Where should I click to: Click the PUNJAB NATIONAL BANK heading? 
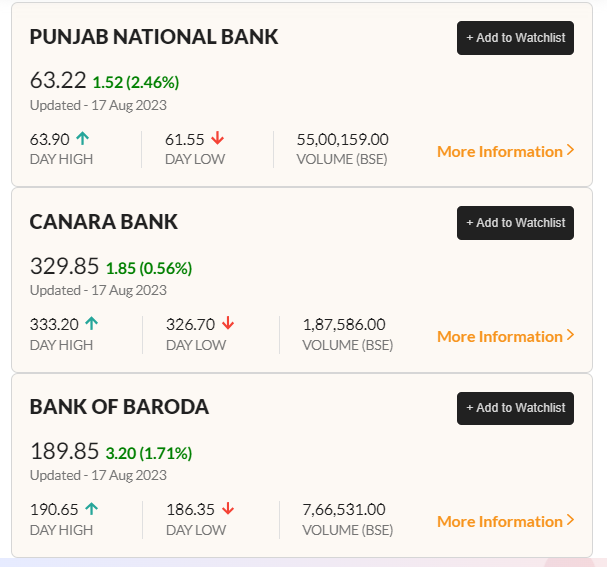(x=154, y=37)
